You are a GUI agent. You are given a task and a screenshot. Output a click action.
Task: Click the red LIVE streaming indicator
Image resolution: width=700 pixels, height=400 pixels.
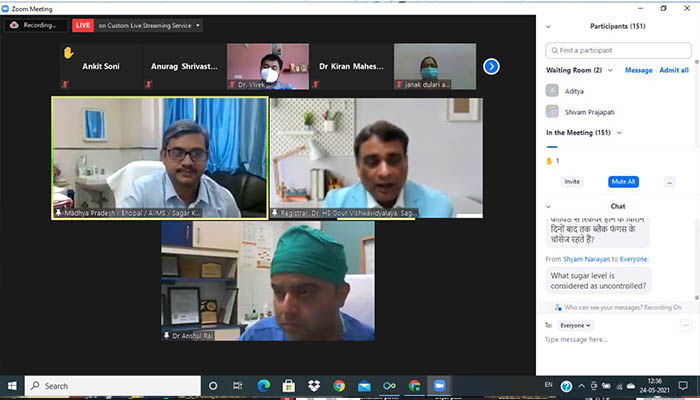point(83,25)
